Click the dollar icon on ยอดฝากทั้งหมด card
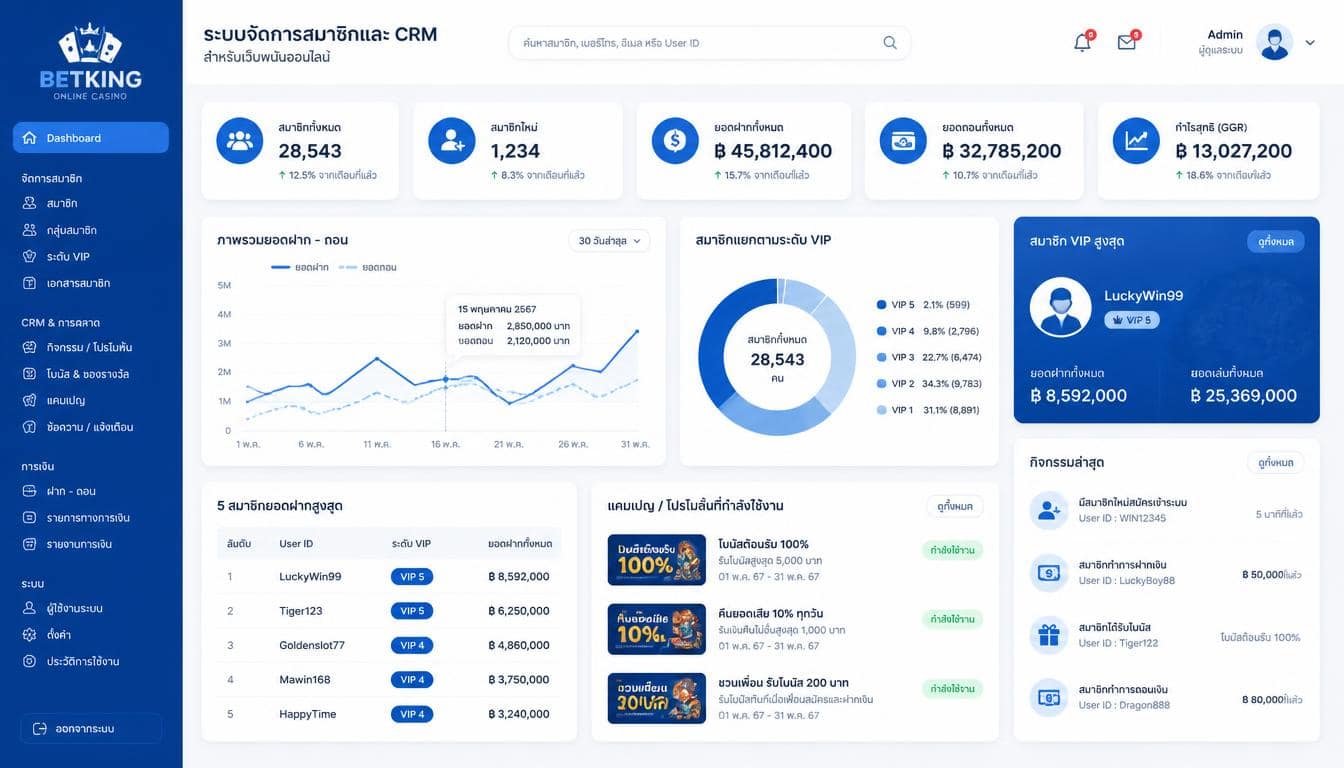The width and height of the screenshot is (1344, 768). (x=675, y=141)
